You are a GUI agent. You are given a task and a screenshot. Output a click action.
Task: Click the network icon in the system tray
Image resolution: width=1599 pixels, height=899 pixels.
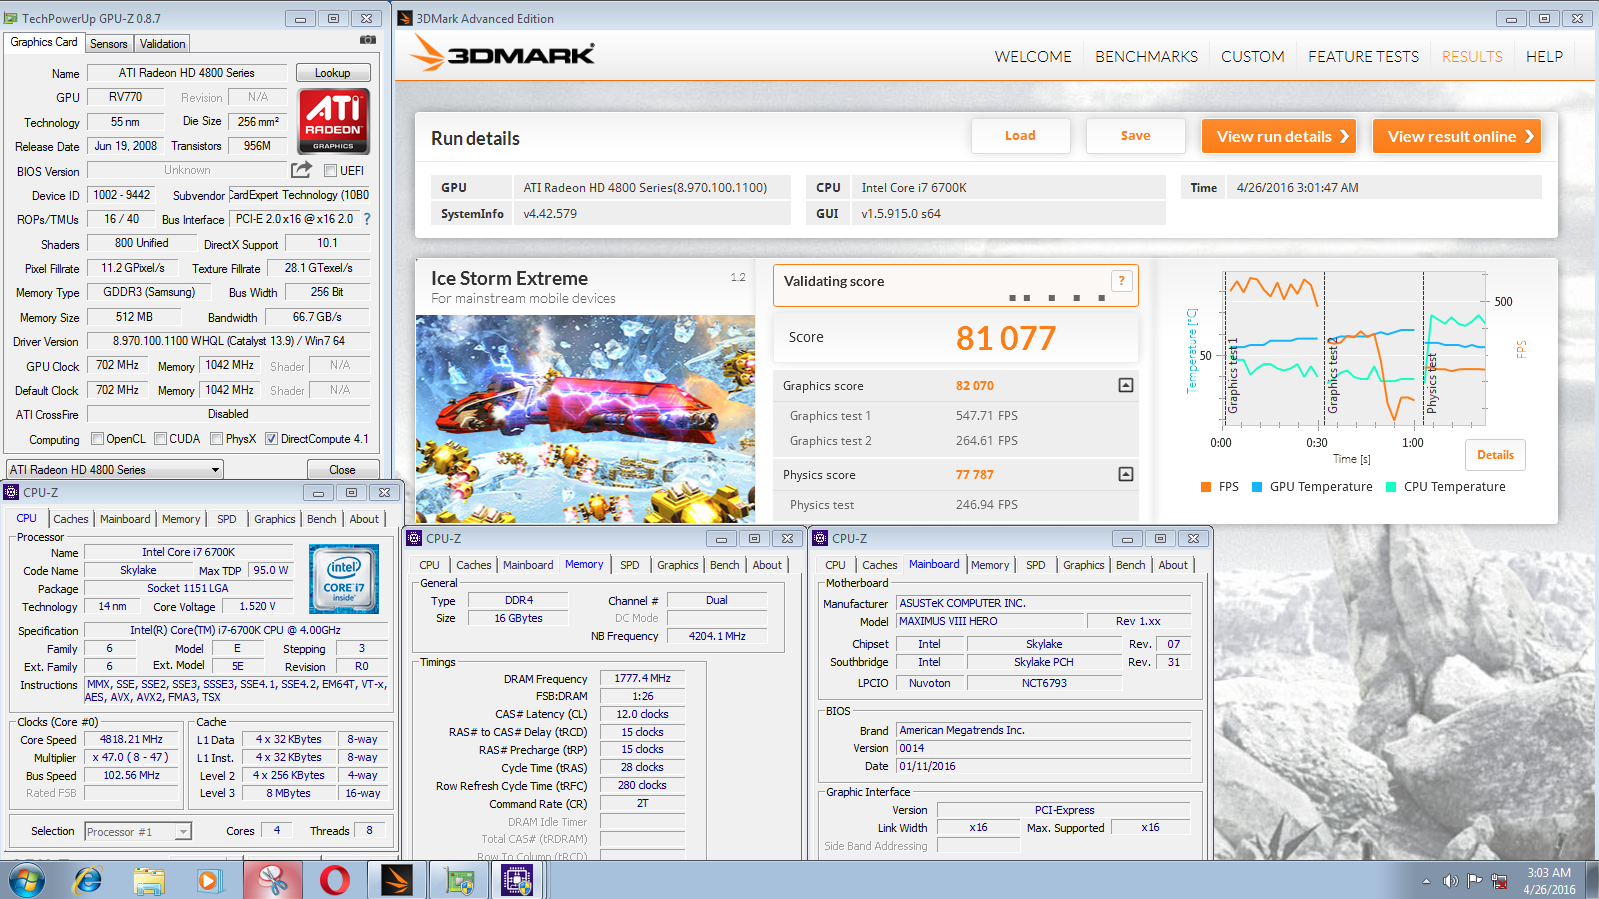1499,881
